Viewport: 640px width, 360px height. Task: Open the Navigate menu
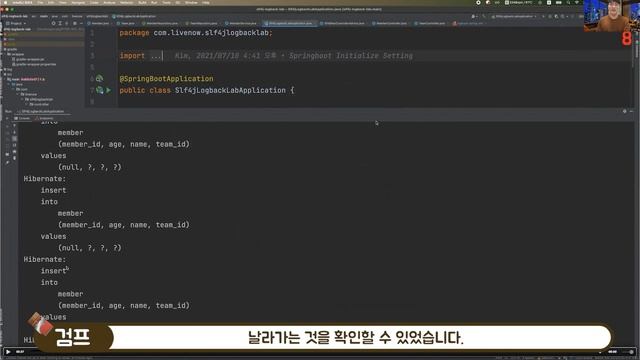pos(78,3)
